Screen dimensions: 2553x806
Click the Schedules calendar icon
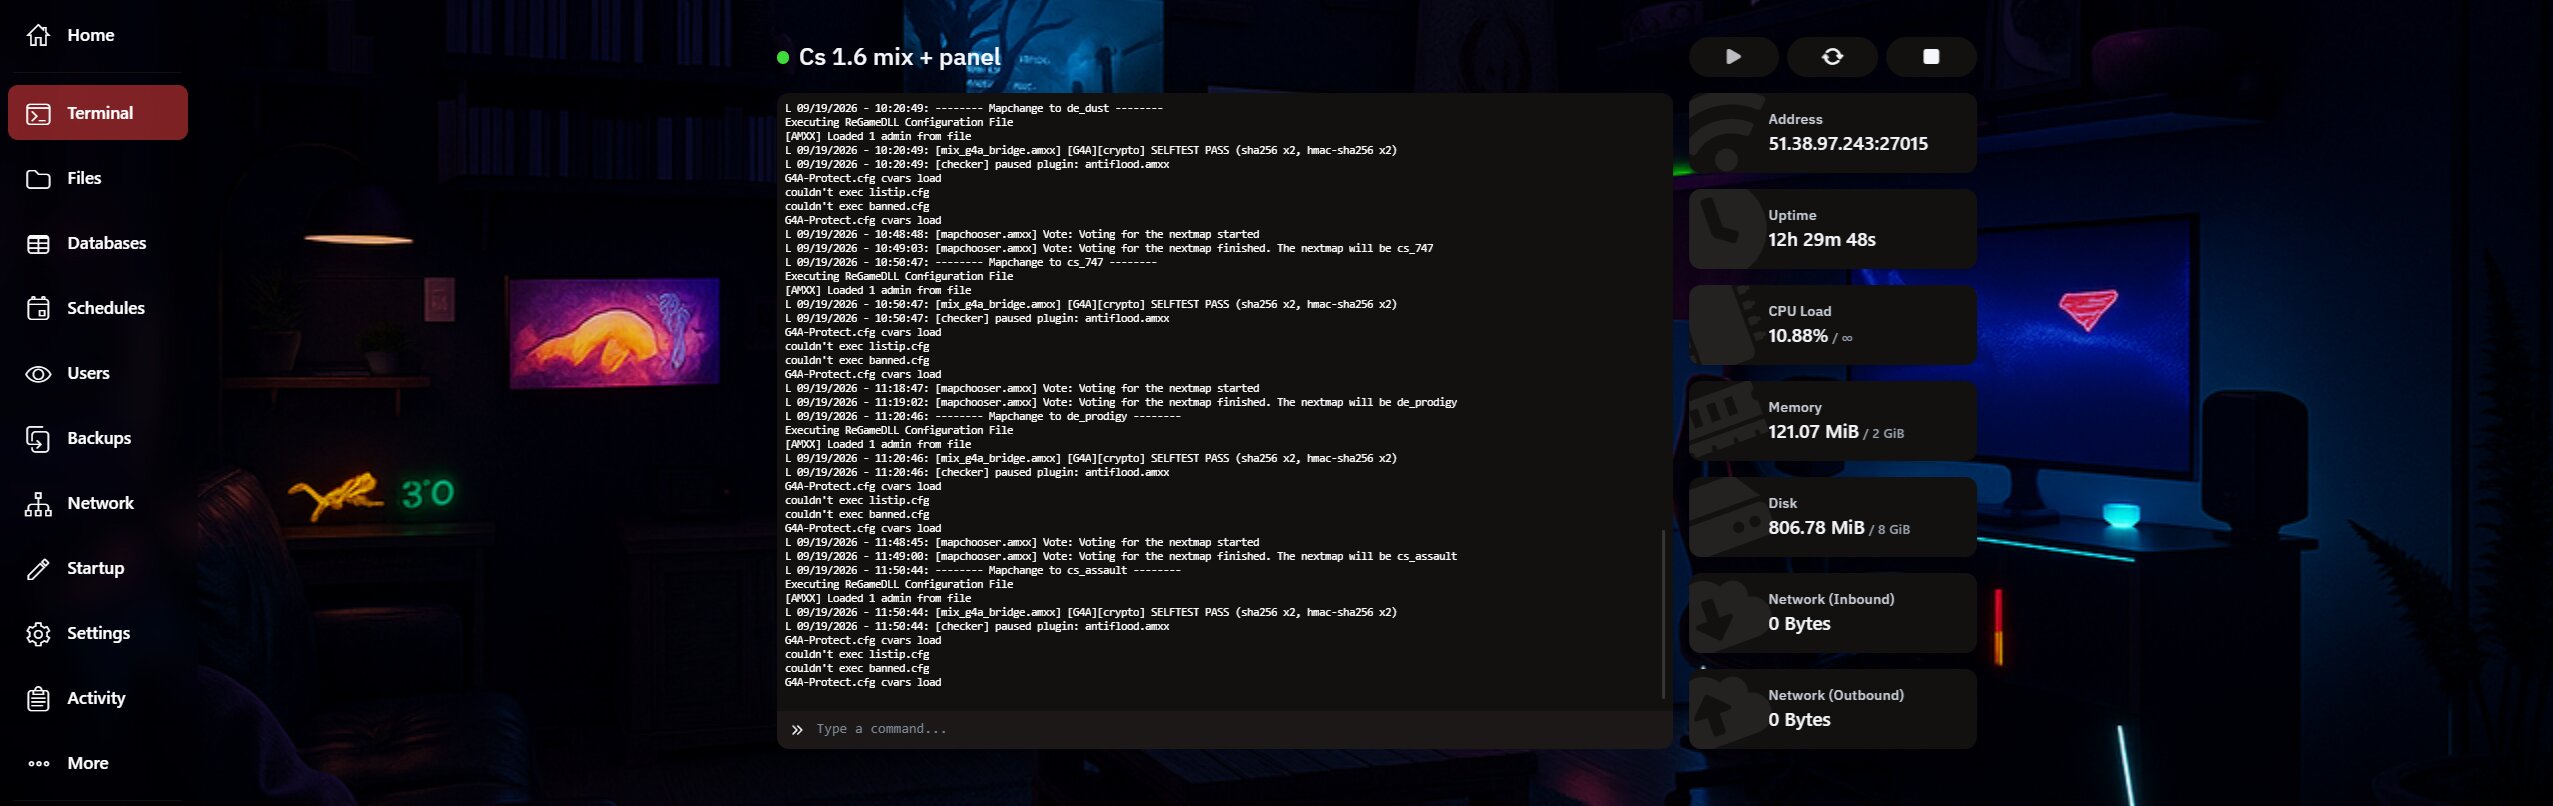(38, 308)
